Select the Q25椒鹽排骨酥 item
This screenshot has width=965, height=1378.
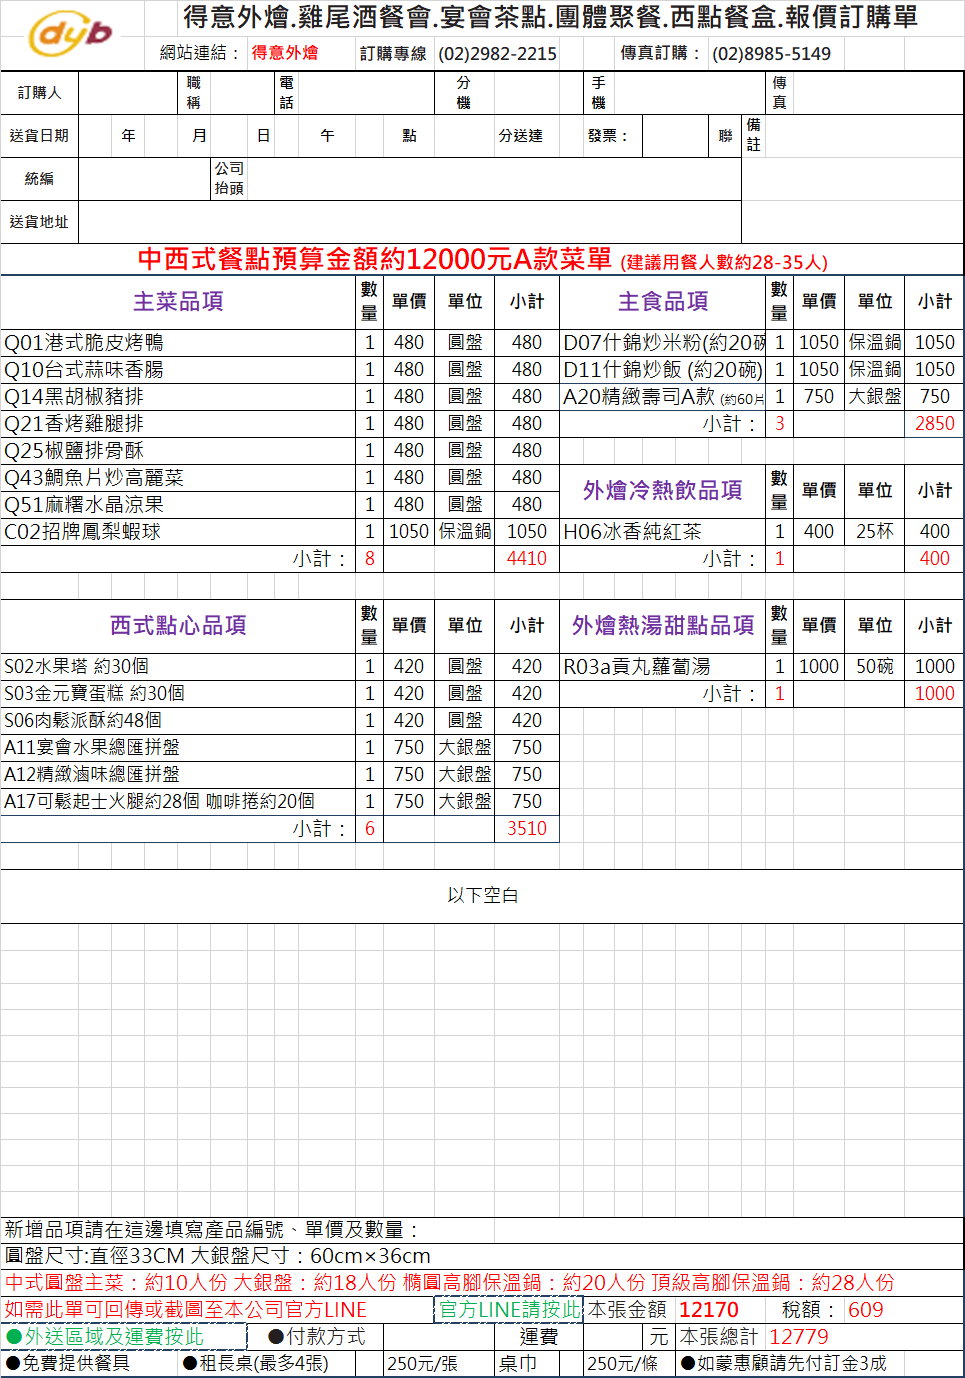point(179,451)
